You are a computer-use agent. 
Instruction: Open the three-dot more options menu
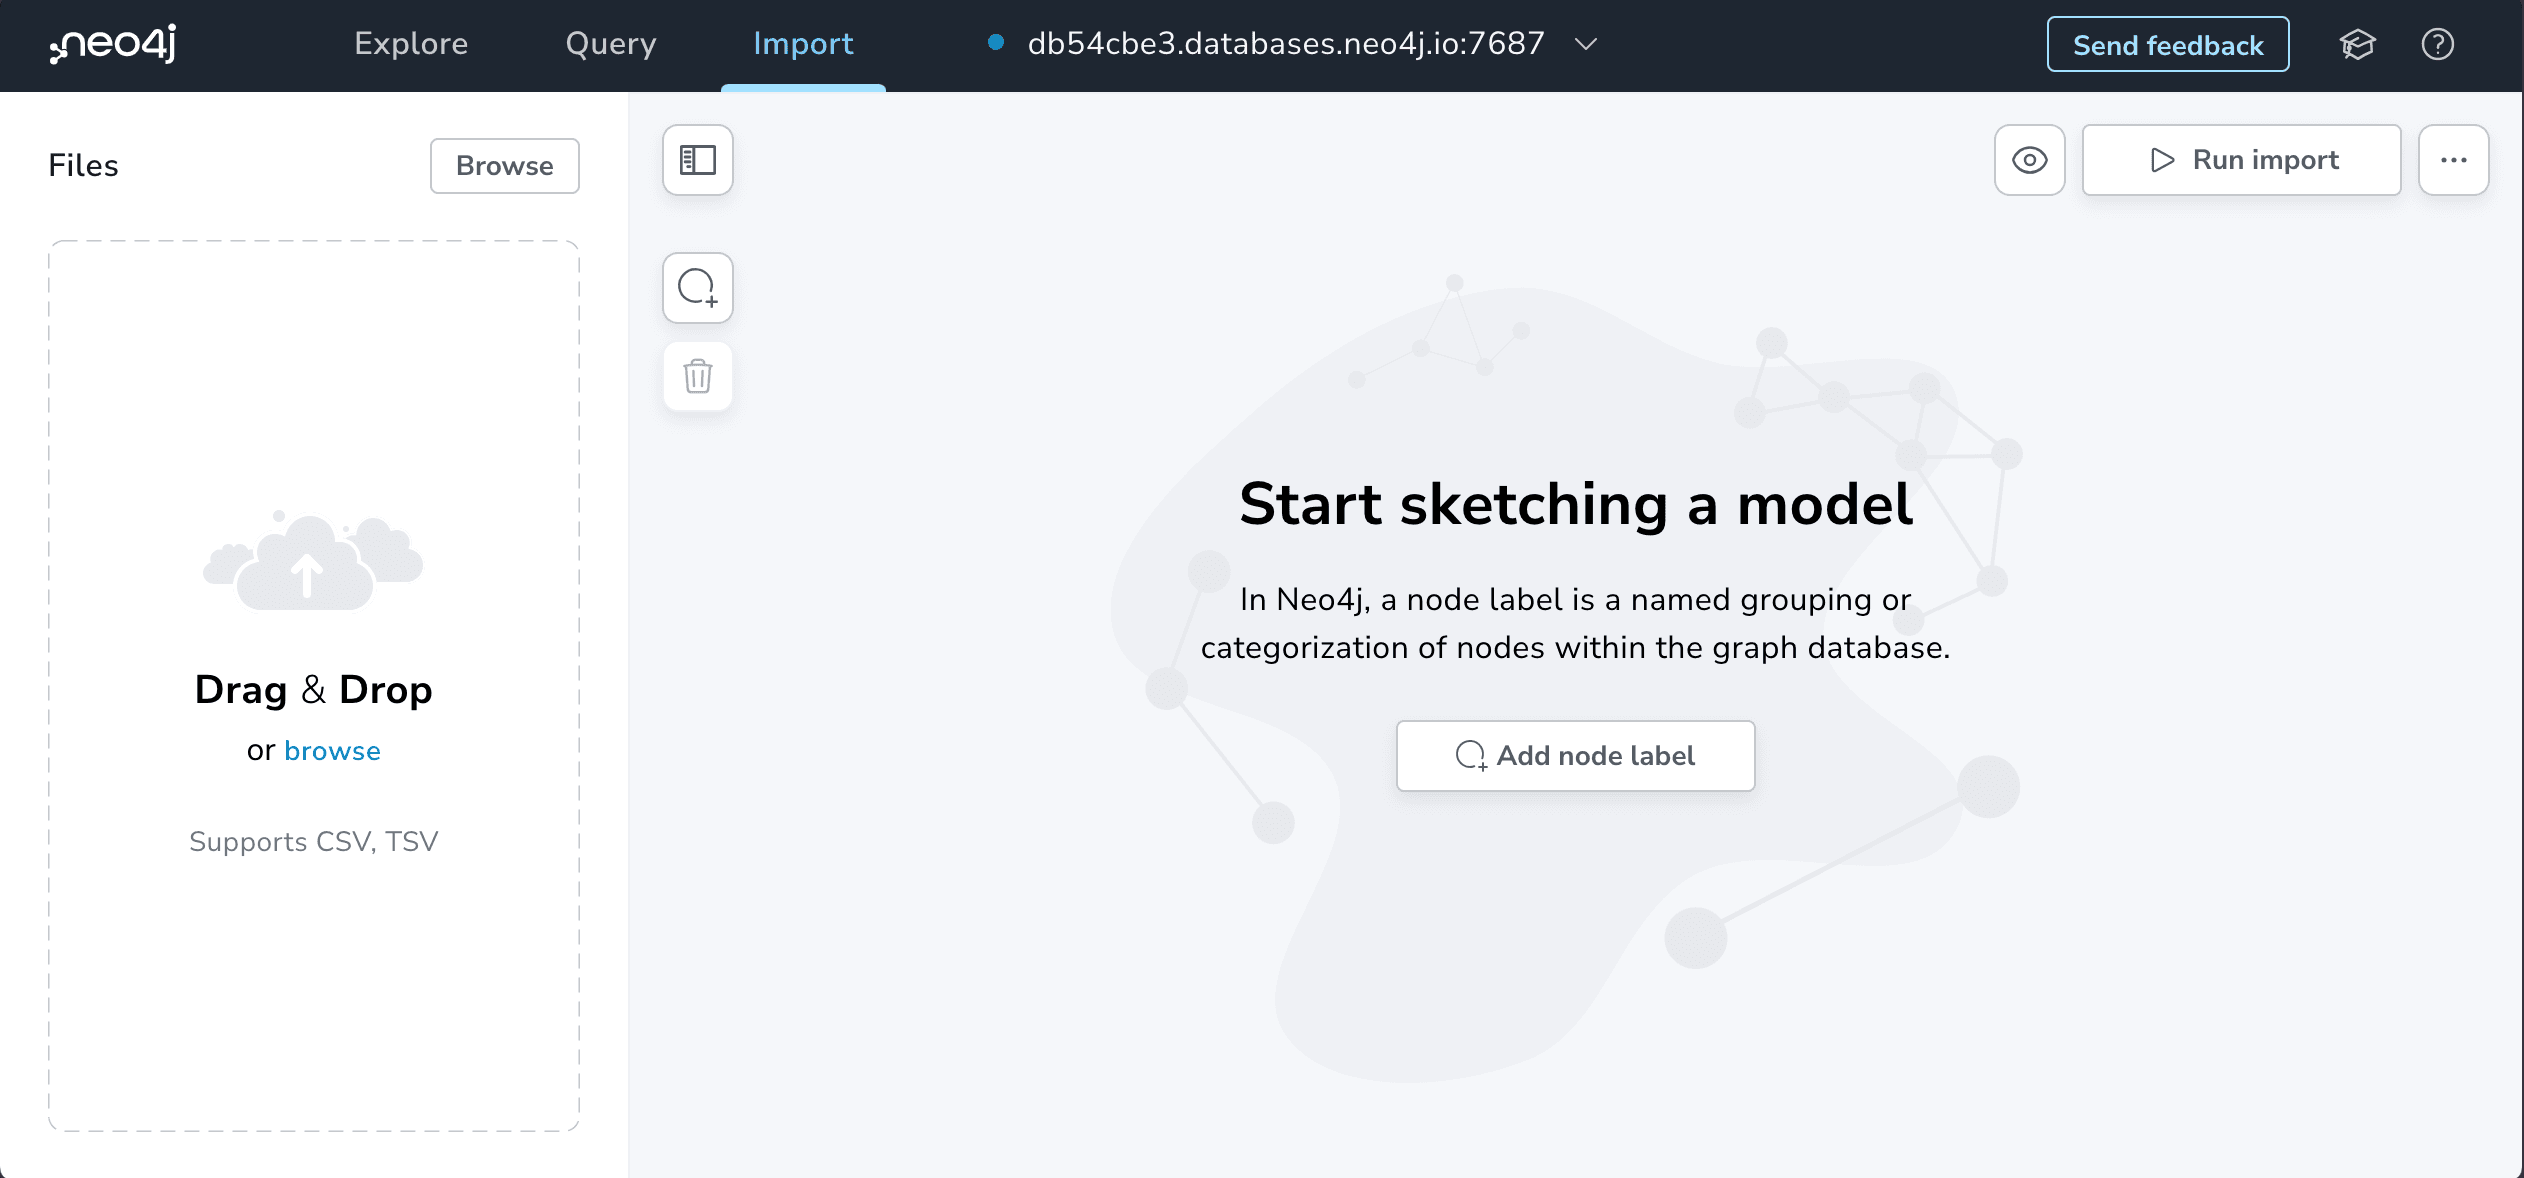[2454, 160]
